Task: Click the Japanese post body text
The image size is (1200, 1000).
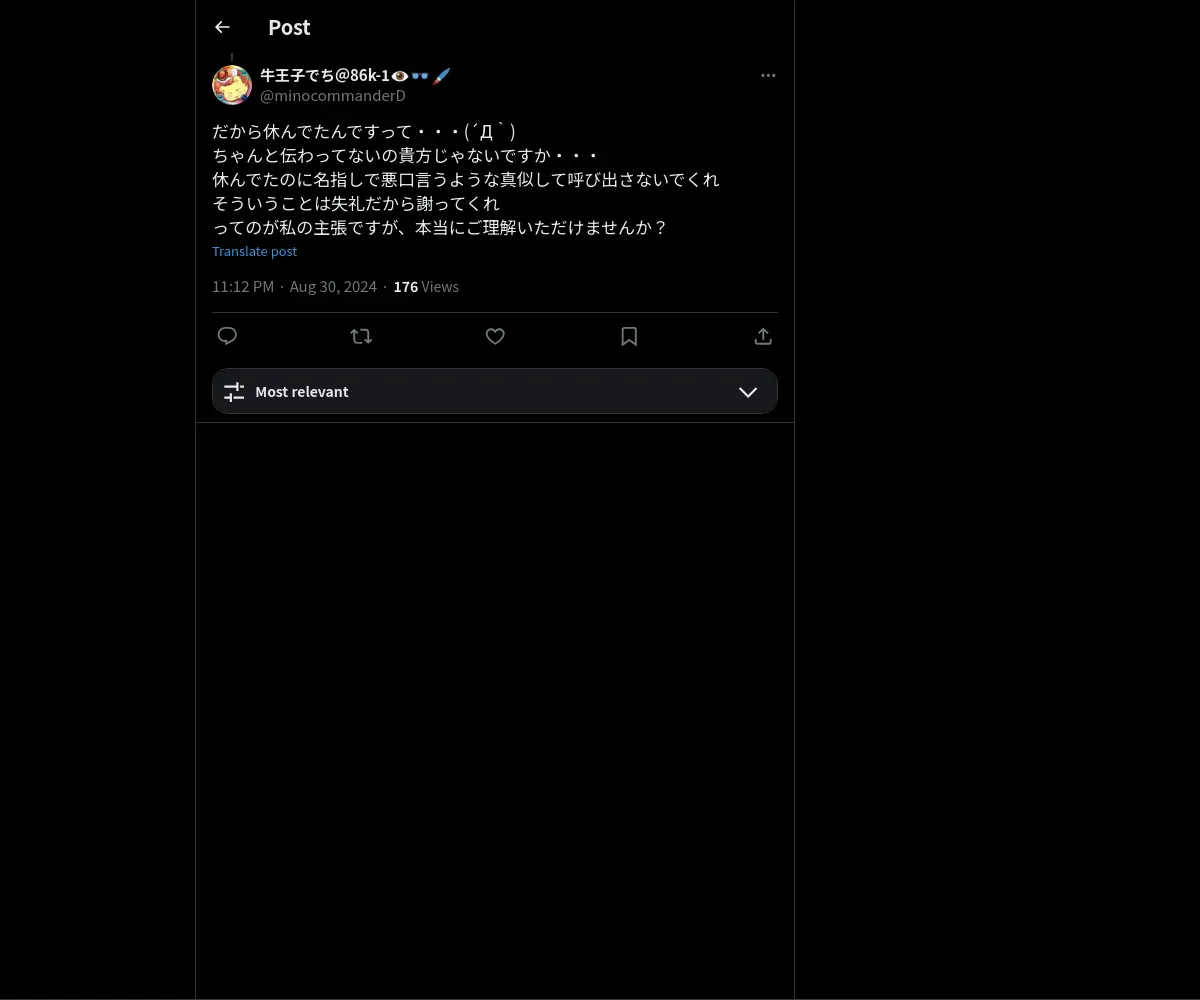Action: point(466,179)
